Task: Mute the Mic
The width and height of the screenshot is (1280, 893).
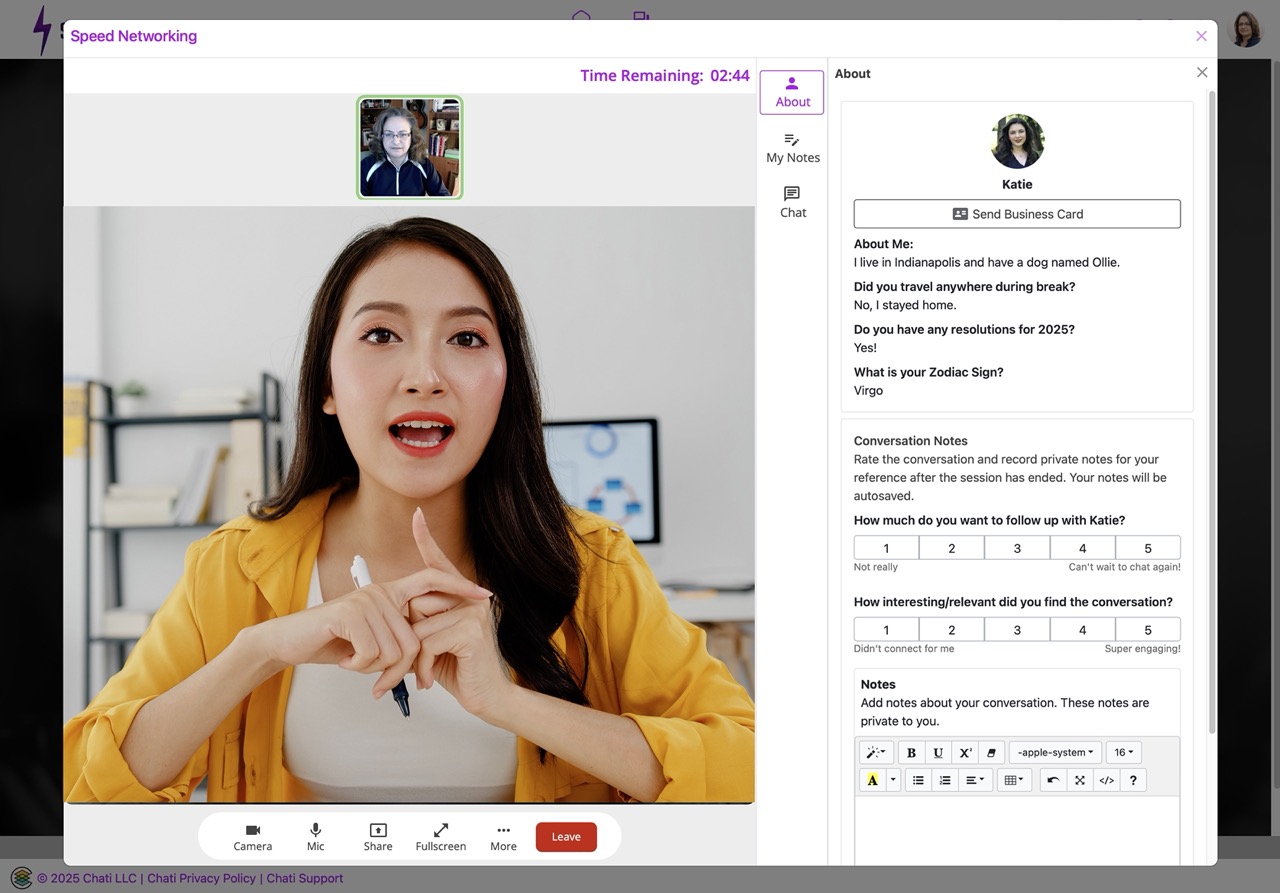Action: (x=316, y=837)
